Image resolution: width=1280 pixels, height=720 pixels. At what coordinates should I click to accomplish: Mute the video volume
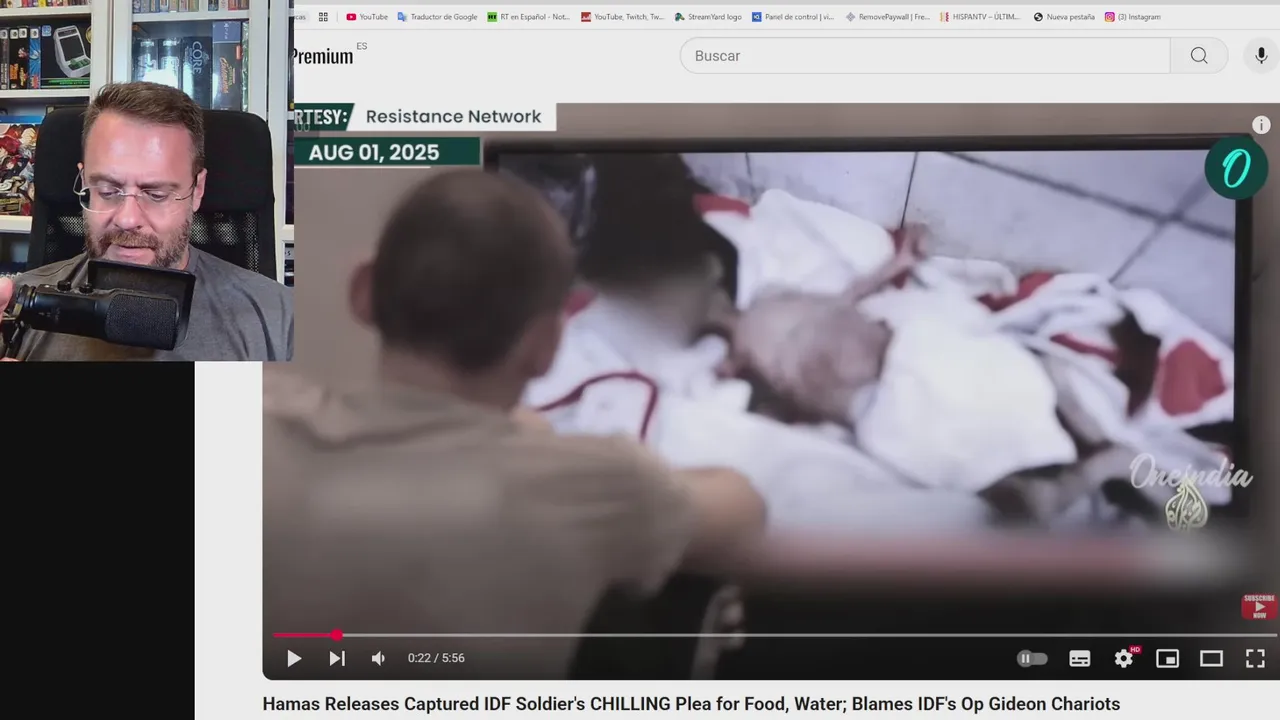coord(379,658)
